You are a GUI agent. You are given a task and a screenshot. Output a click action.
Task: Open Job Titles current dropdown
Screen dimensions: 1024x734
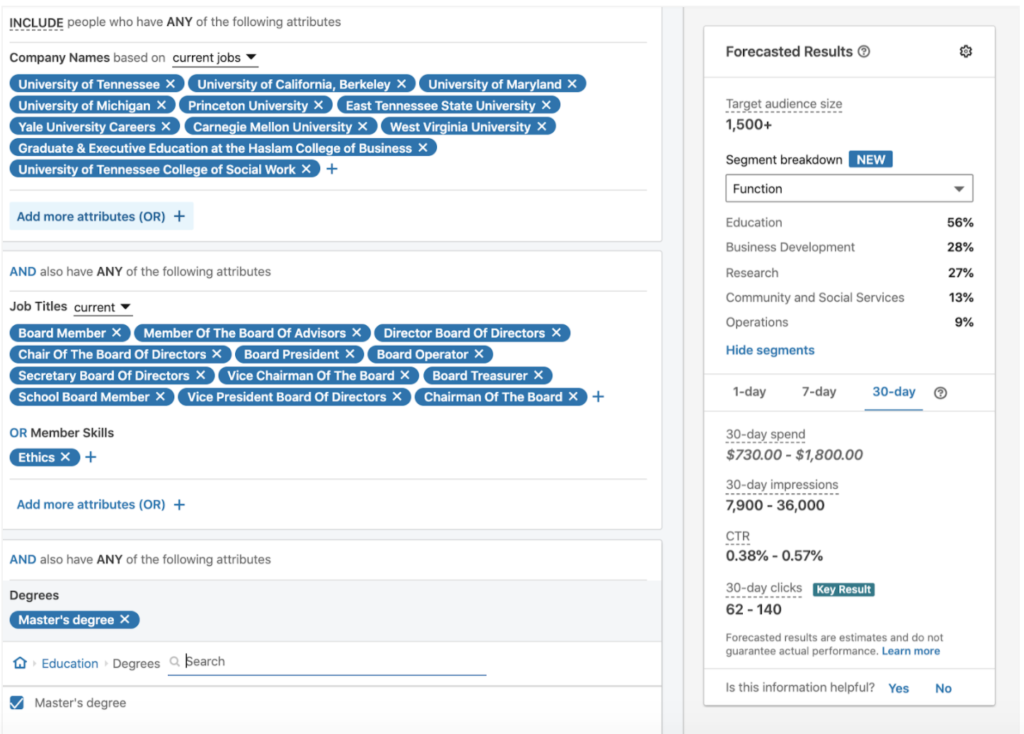coord(103,308)
